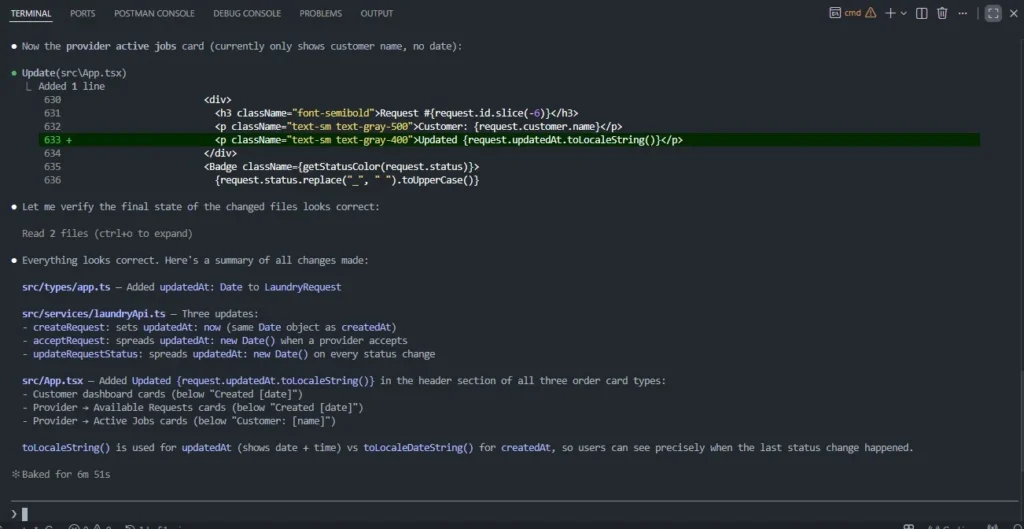Click 'Everything looks correct' summary line
The height and width of the screenshot is (529, 1024).
pyautogui.click(x=195, y=261)
